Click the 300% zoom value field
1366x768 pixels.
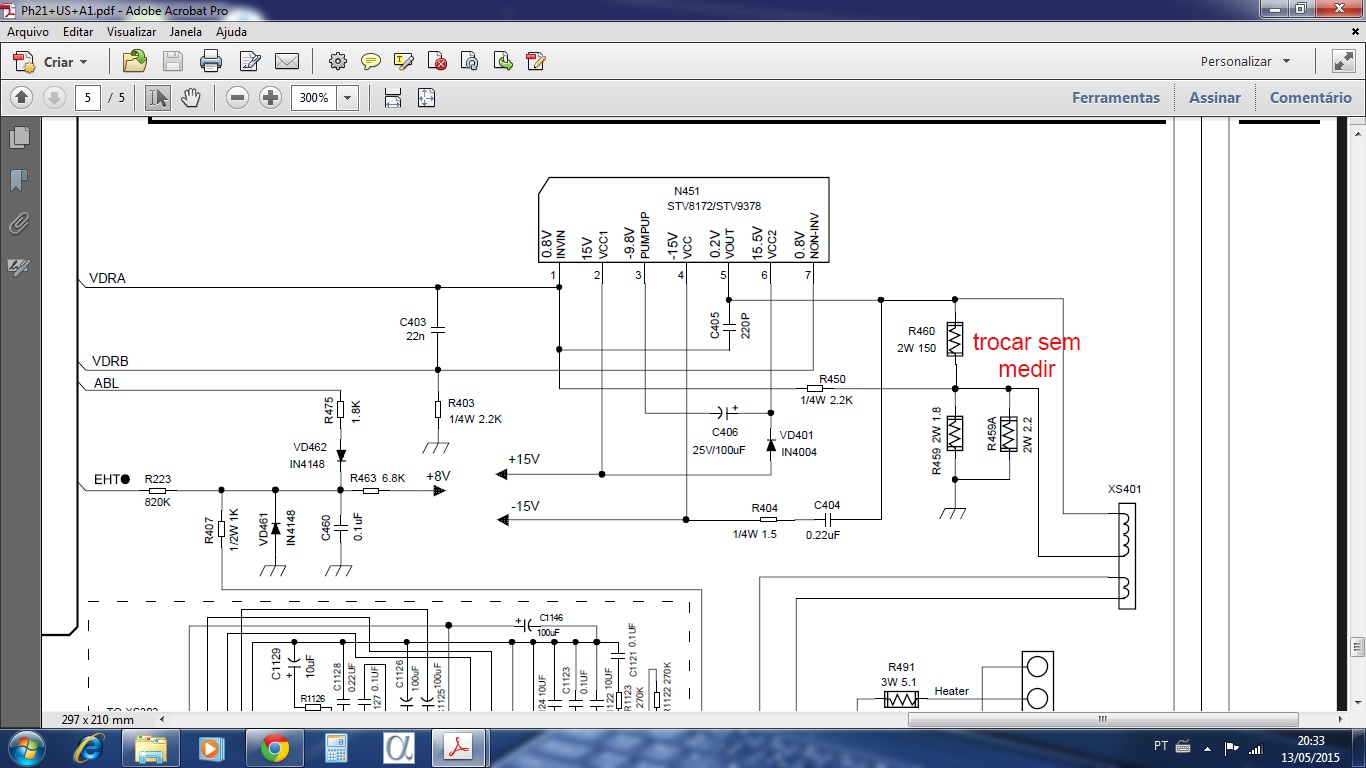pos(314,98)
